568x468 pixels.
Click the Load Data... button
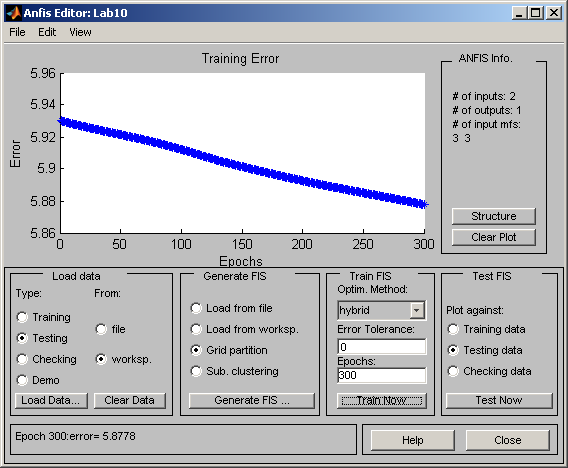coord(51,401)
